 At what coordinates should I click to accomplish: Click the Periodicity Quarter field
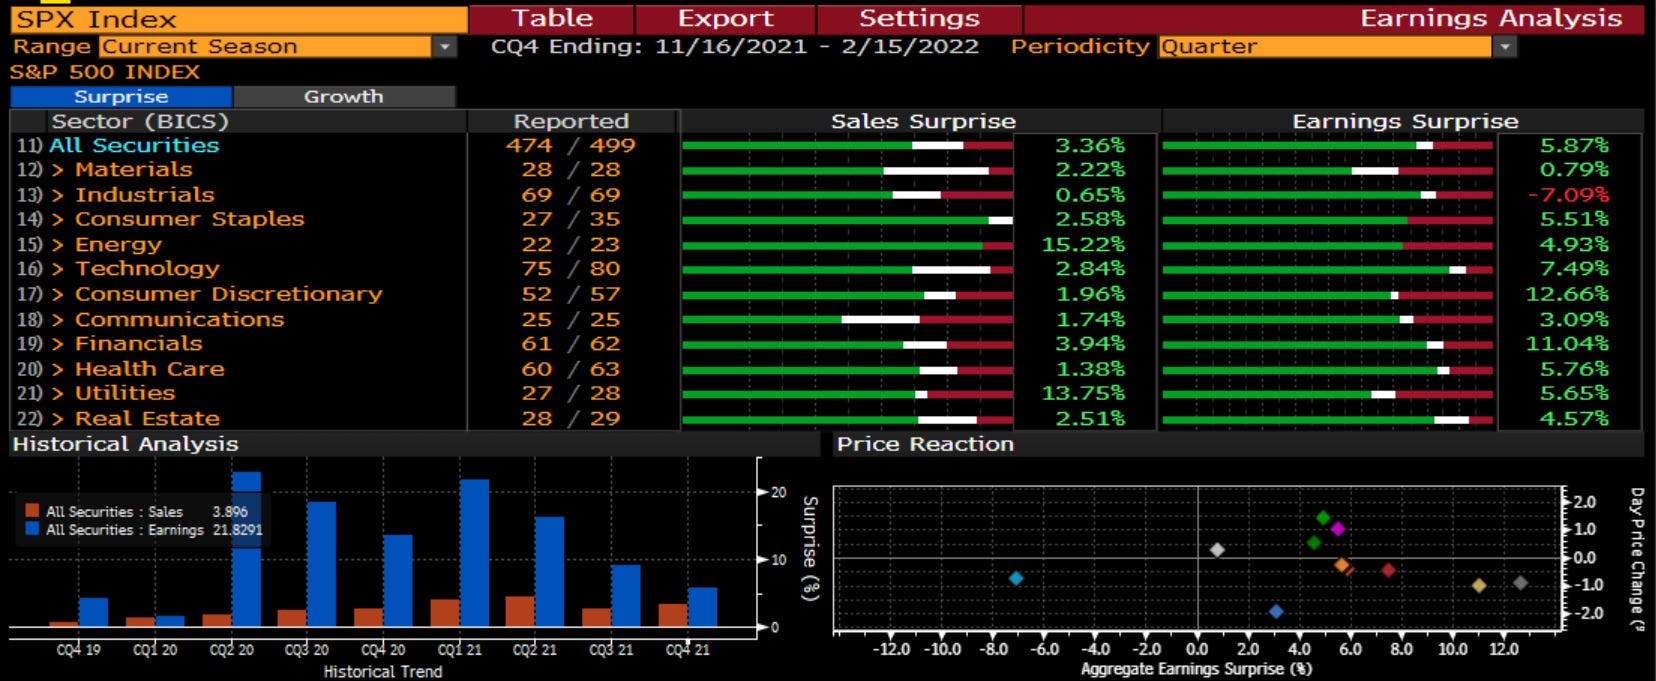(x=1325, y=47)
